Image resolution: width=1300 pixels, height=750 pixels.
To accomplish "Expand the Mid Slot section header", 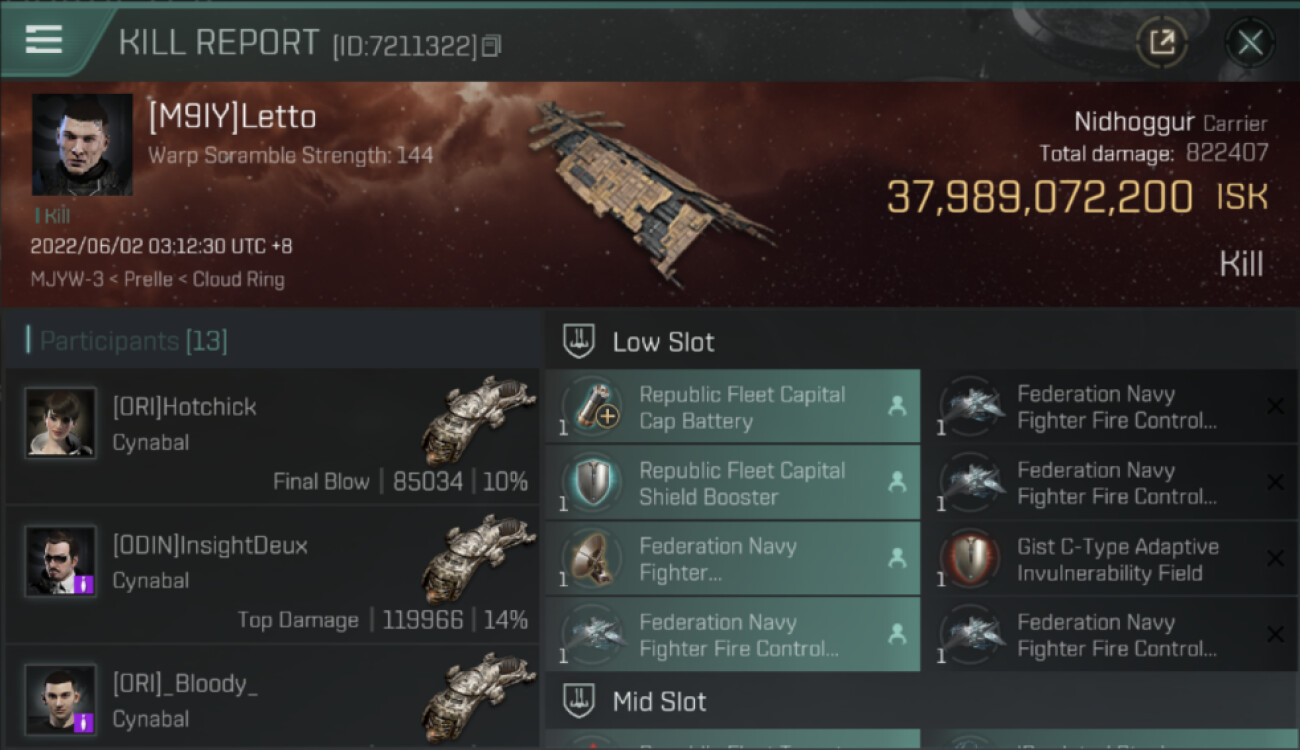I will [x=659, y=701].
